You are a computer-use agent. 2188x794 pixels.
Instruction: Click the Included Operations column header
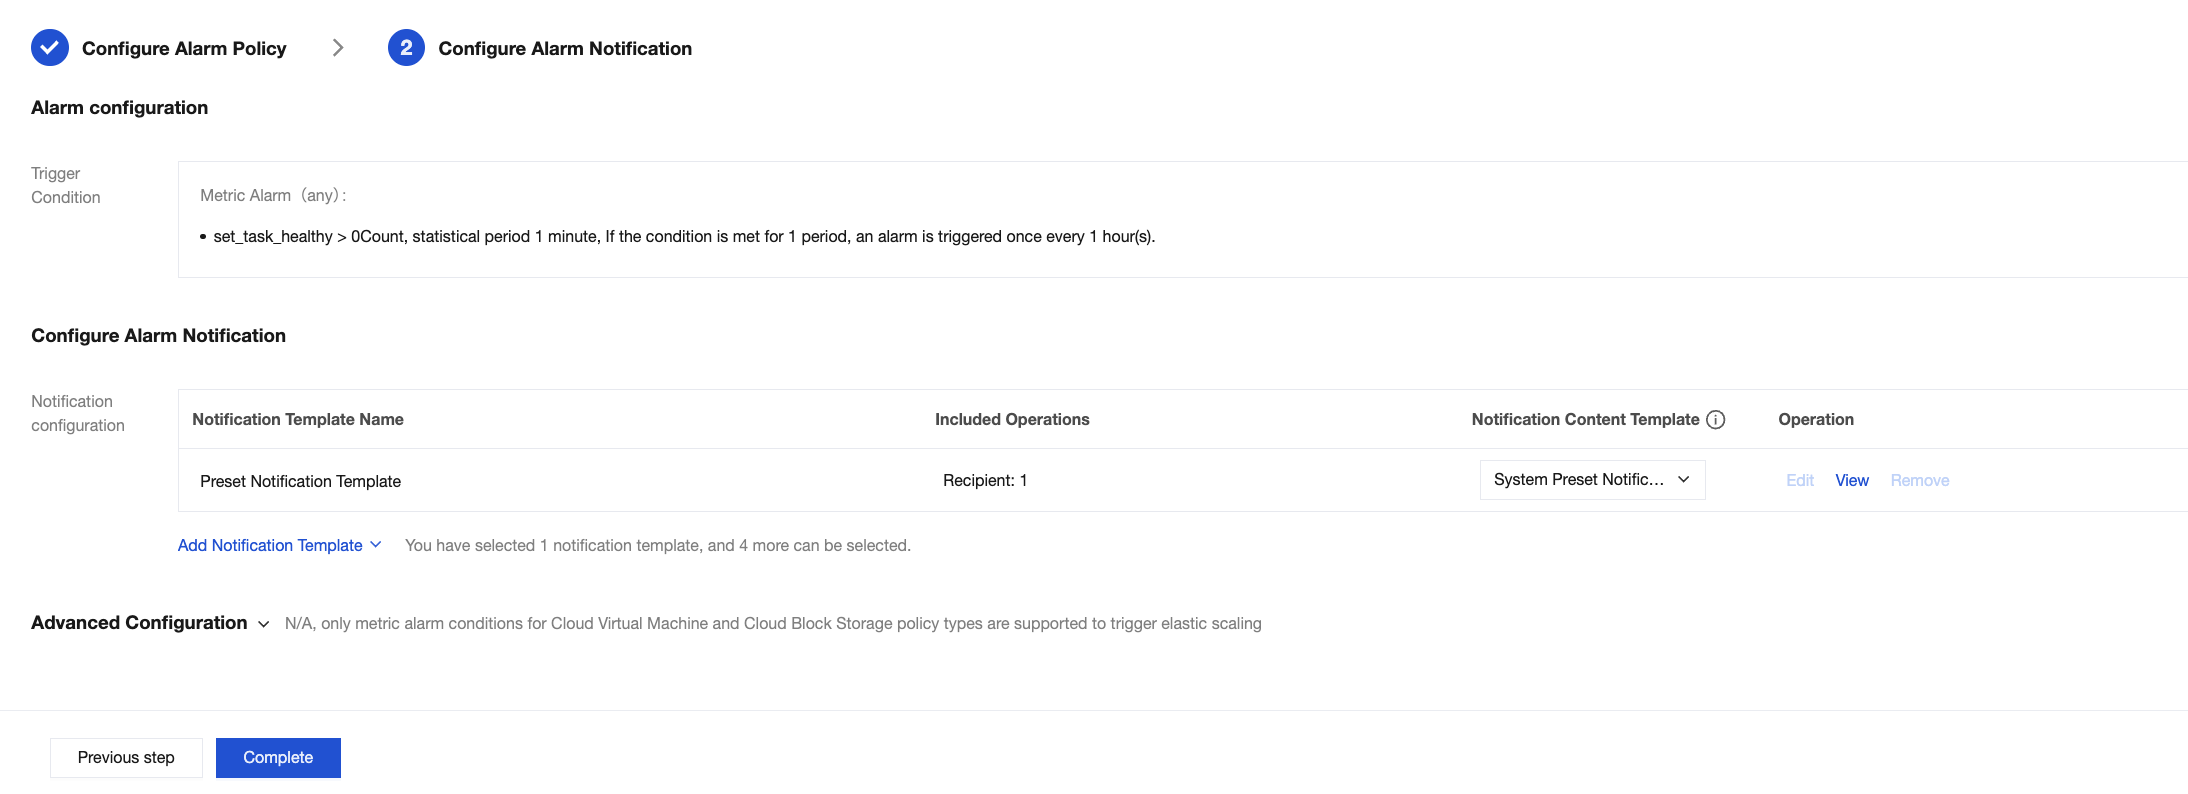[1012, 420]
